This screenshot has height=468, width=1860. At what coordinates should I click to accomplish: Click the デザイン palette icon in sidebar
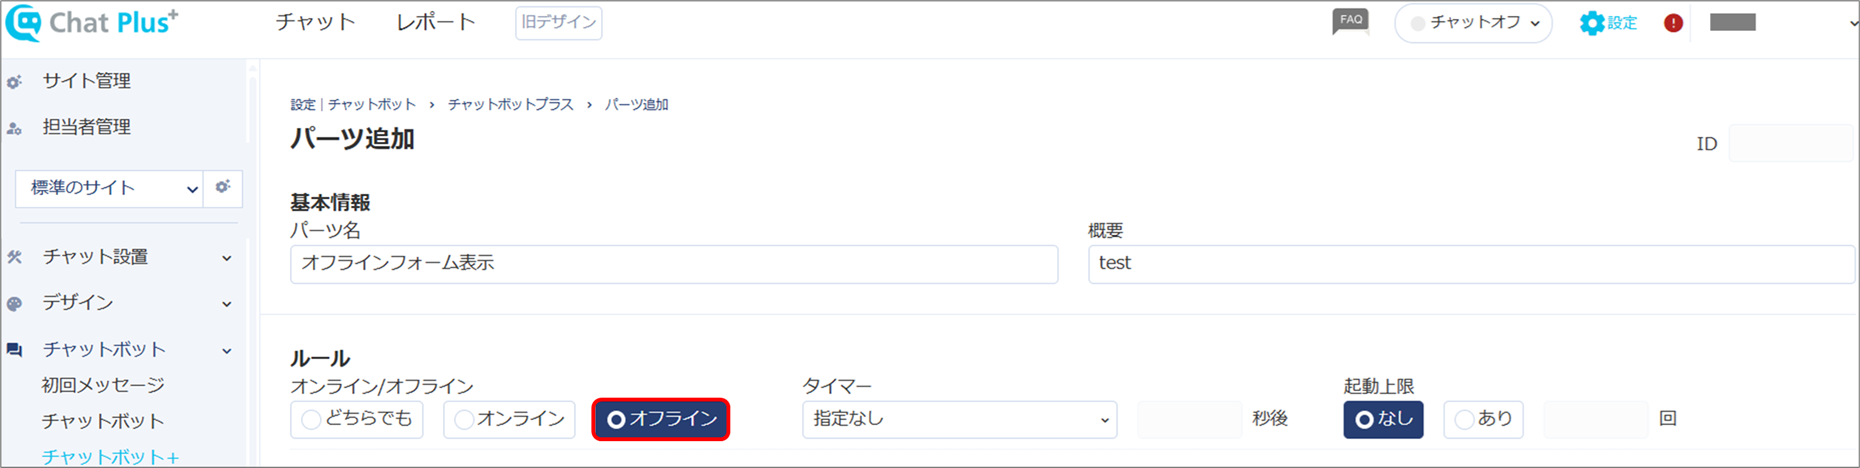point(14,304)
